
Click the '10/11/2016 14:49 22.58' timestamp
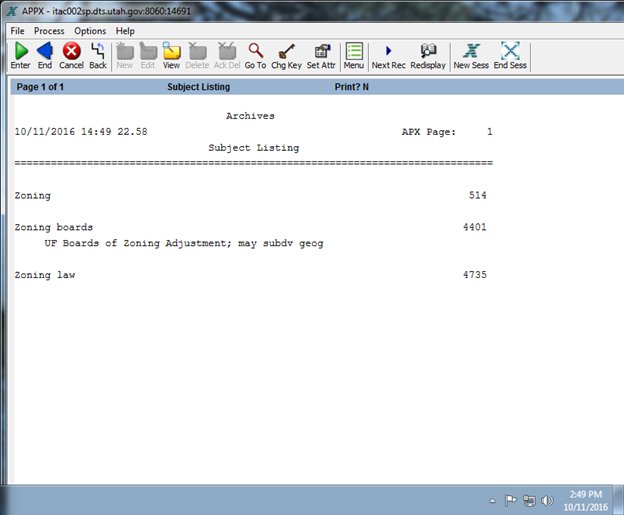coord(81,132)
